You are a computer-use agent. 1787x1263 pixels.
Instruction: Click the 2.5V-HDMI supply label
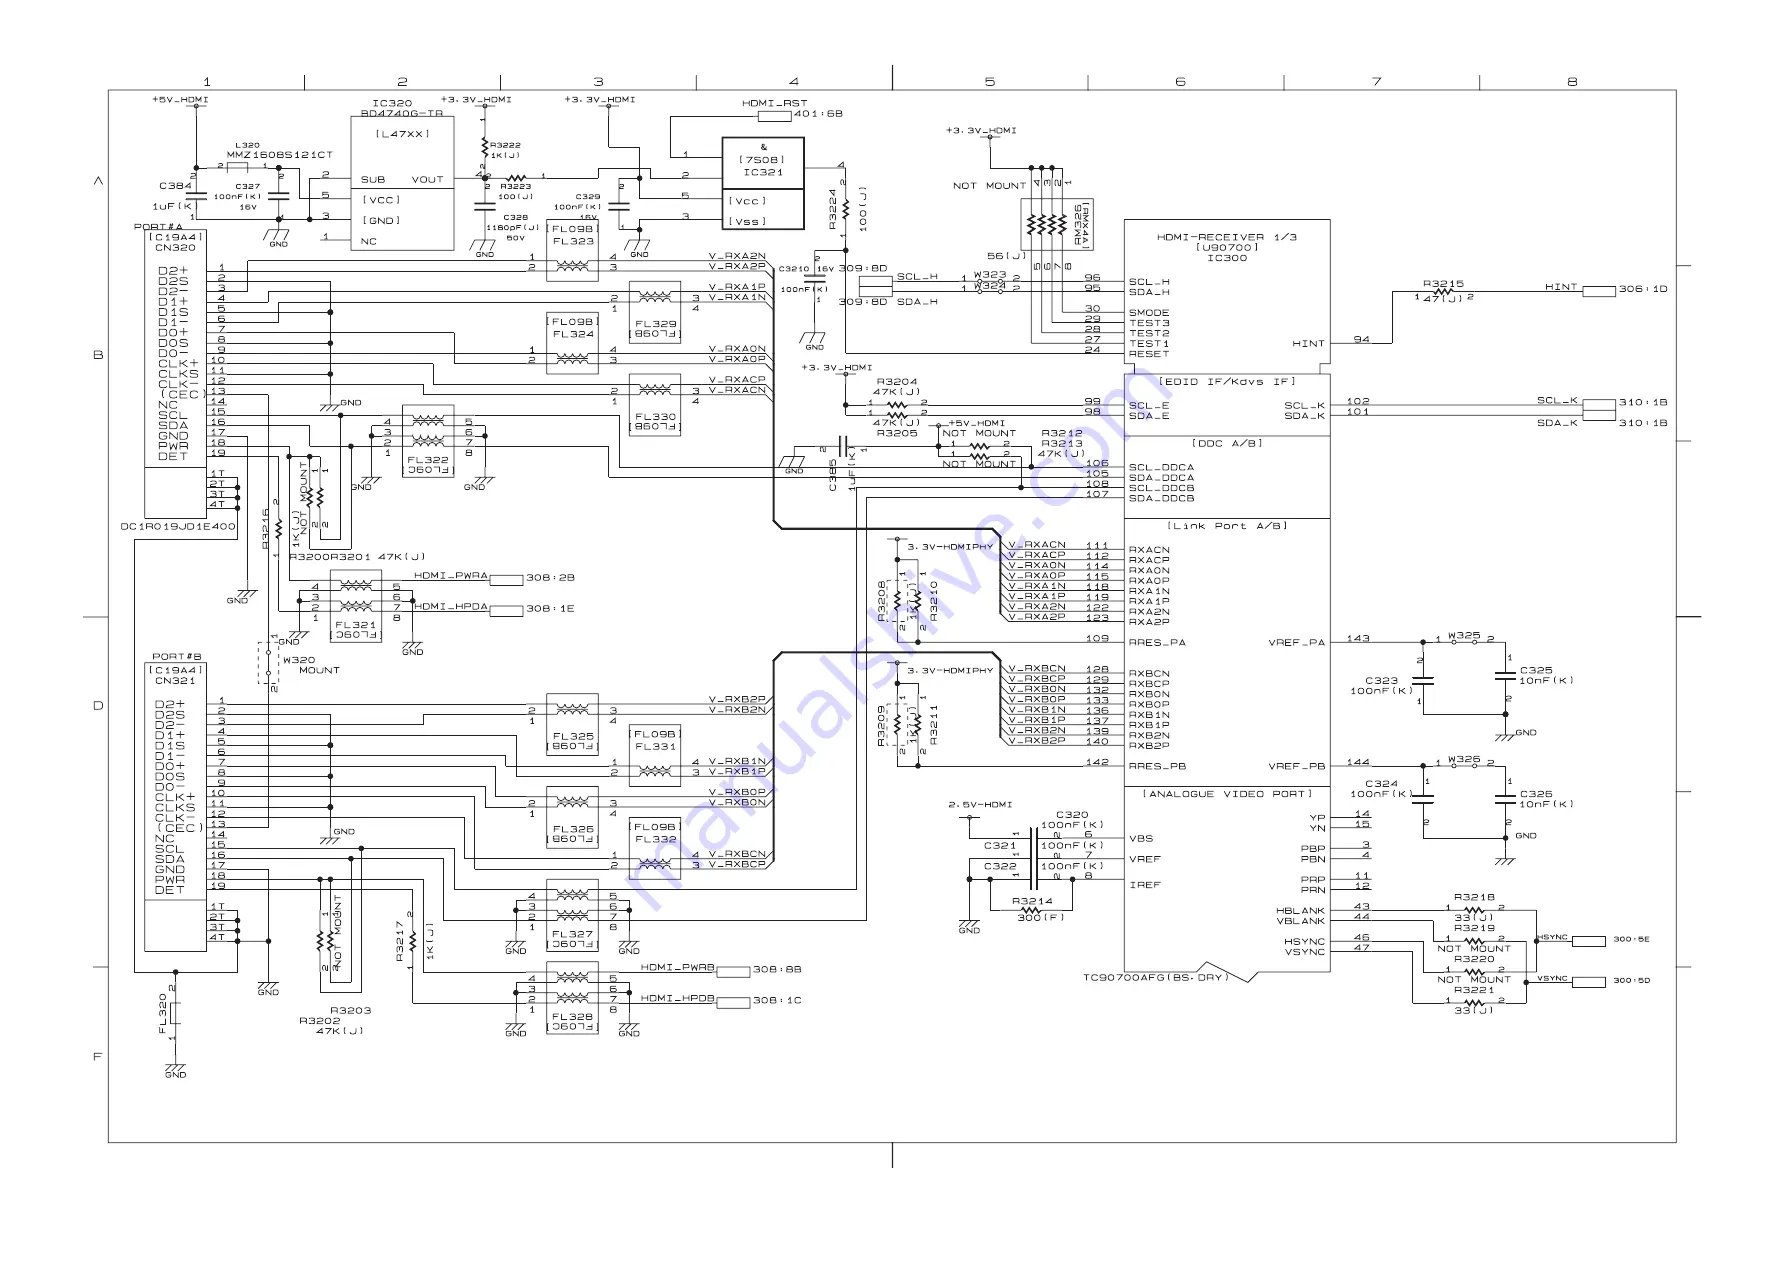tap(980, 805)
